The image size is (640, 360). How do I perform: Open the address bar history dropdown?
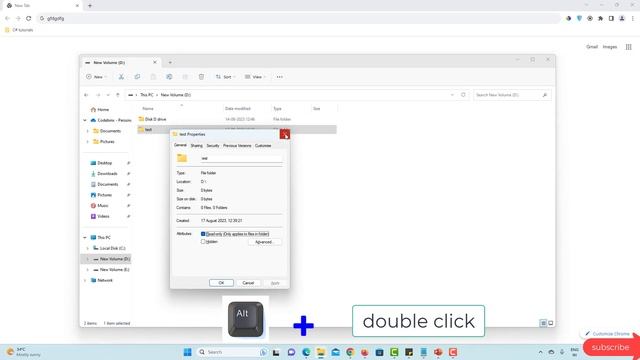[x=452, y=95]
